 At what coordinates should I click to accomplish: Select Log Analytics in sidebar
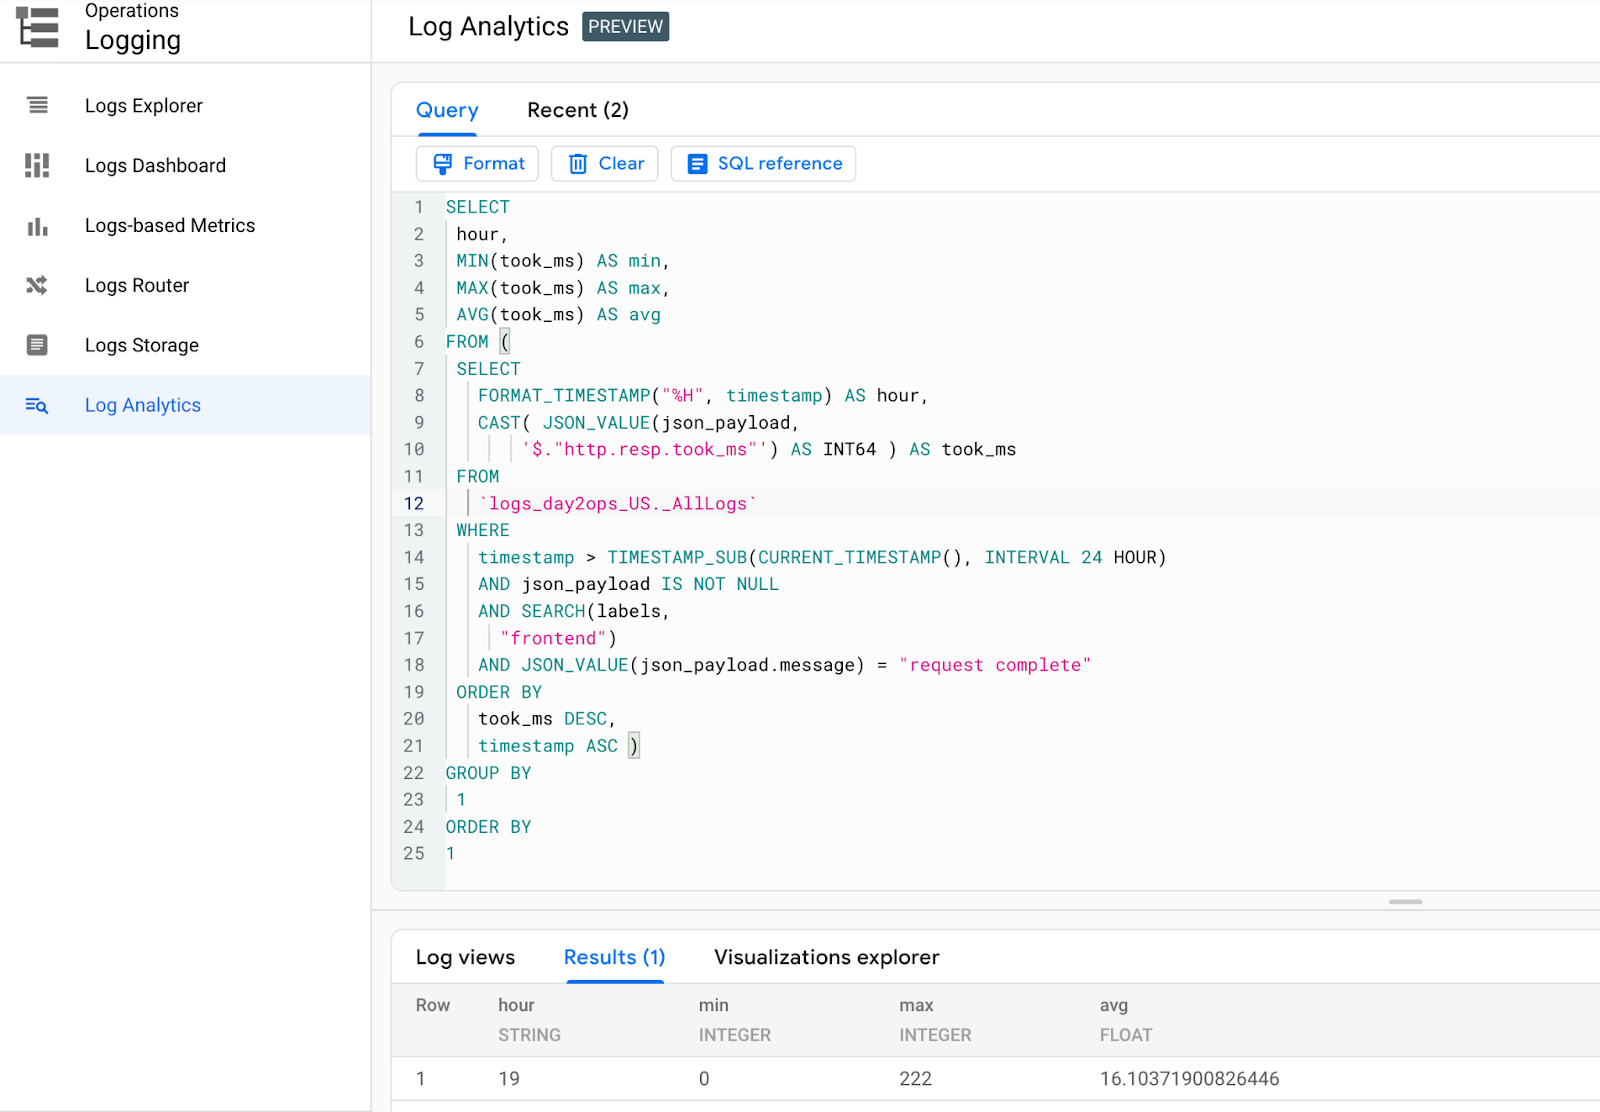pos(185,405)
